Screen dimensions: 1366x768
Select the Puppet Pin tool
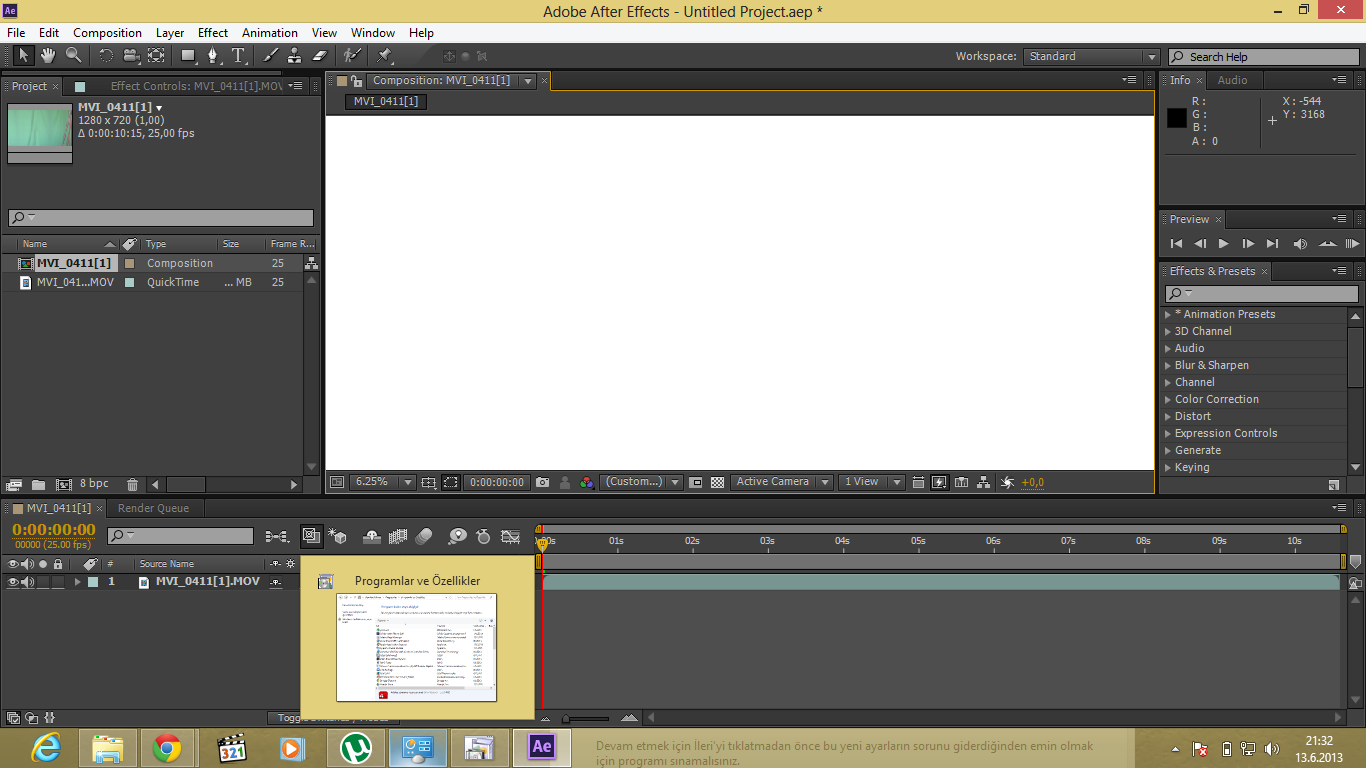click(385, 56)
